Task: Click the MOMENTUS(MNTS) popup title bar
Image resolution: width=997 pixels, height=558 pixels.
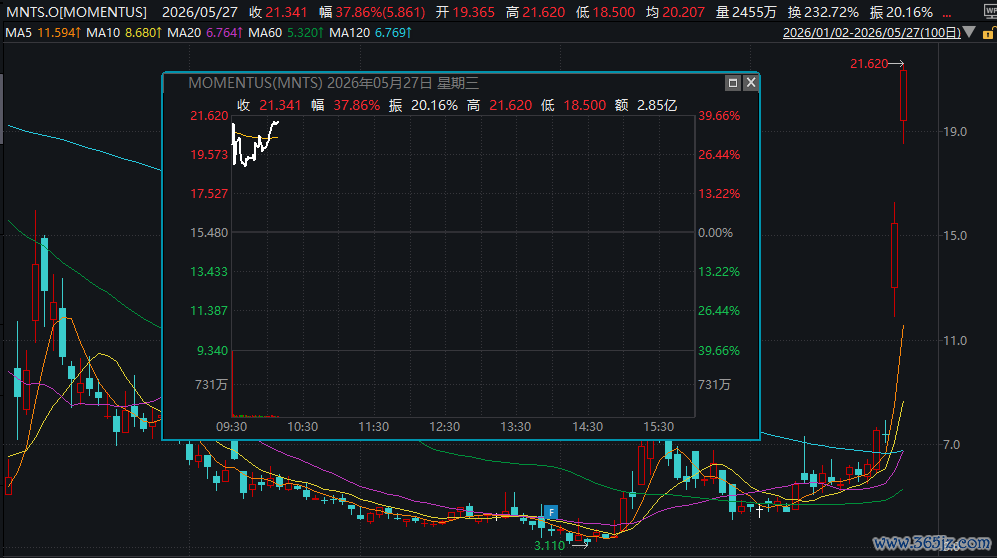Action: coord(444,83)
